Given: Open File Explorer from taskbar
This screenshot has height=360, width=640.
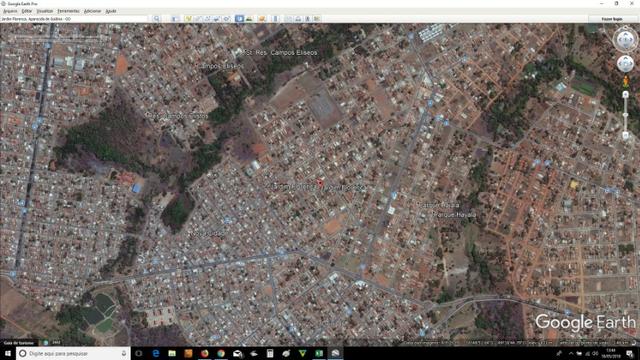Looking at the screenshot, I should 172,353.
